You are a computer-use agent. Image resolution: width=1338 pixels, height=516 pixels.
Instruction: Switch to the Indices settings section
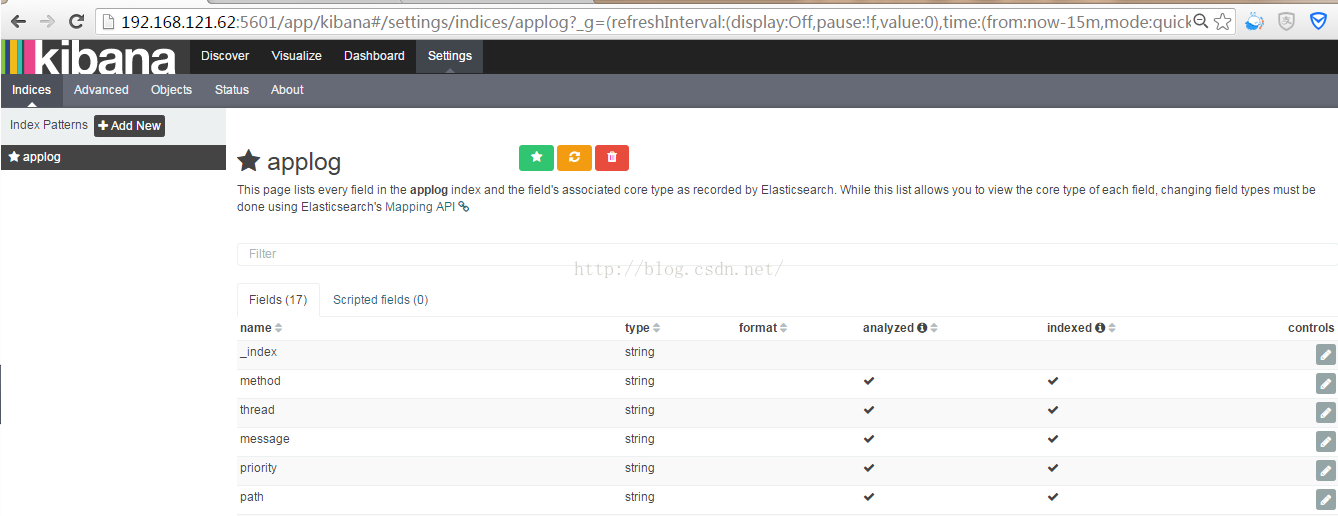pyautogui.click(x=31, y=90)
